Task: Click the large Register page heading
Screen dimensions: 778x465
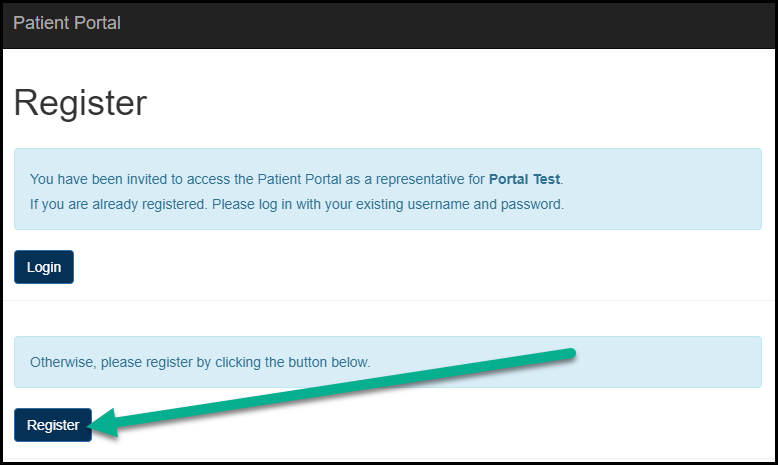Action: click(80, 103)
